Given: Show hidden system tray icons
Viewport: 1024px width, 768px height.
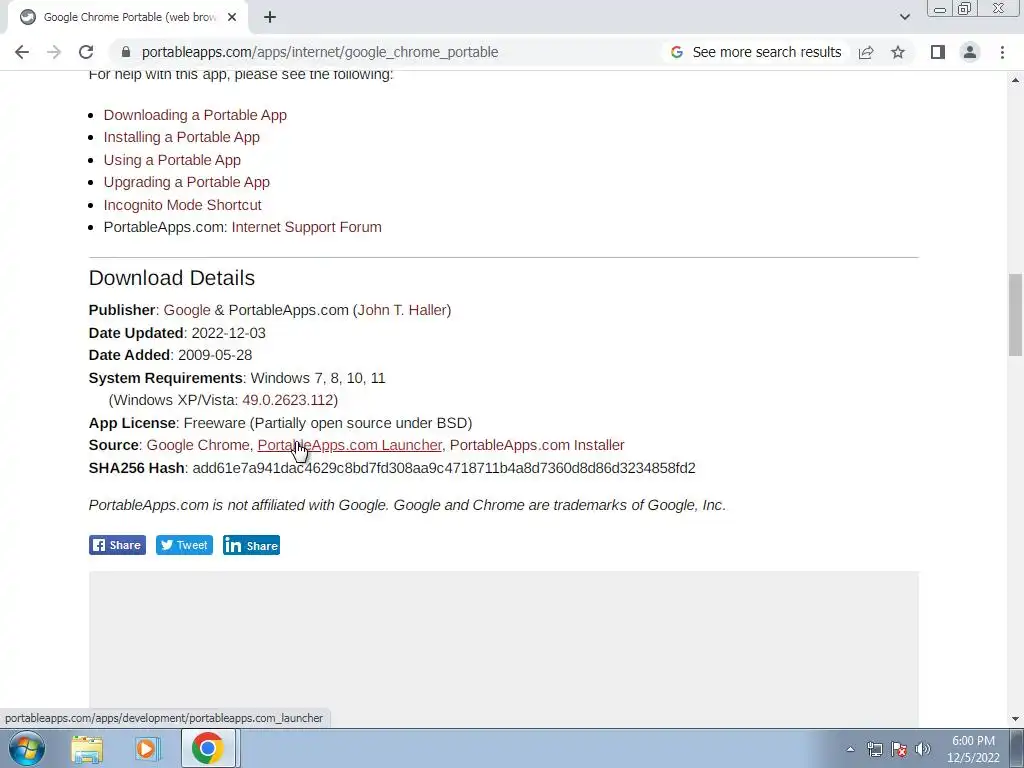Looking at the screenshot, I should pyautogui.click(x=850, y=749).
